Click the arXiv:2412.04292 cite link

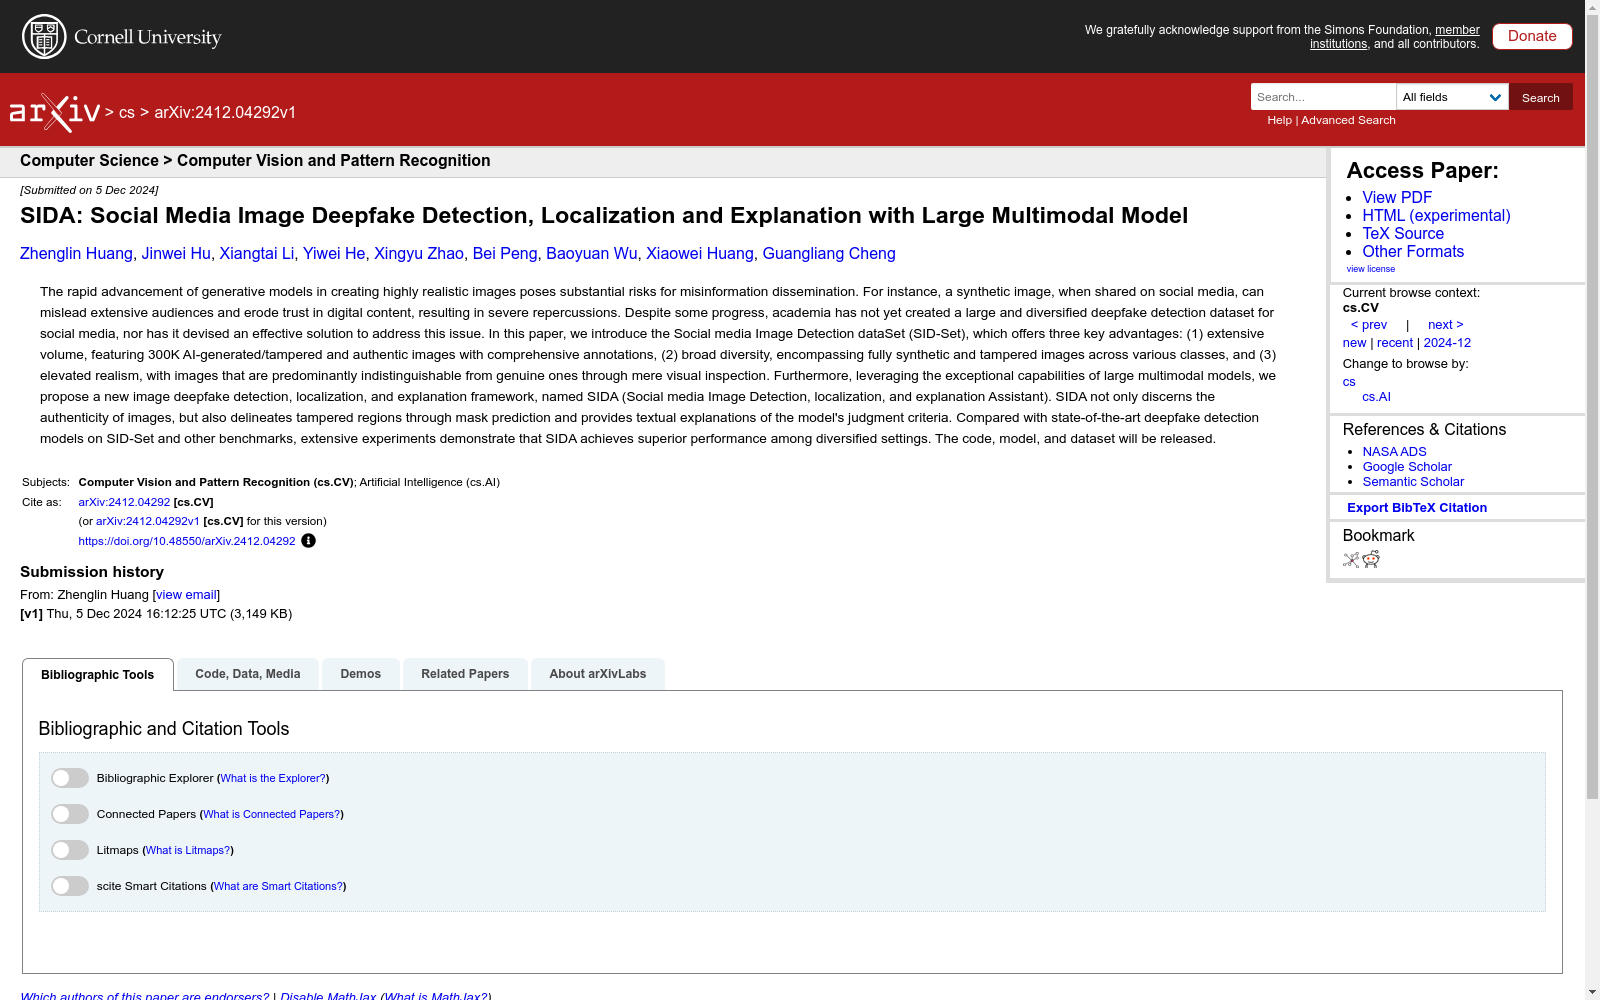[x=124, y=502]
